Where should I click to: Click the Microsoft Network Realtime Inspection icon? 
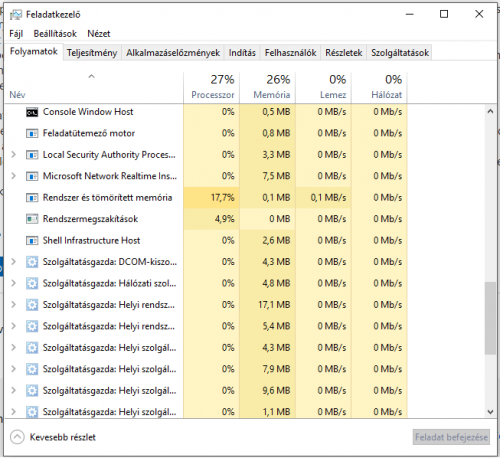[32, 176]
